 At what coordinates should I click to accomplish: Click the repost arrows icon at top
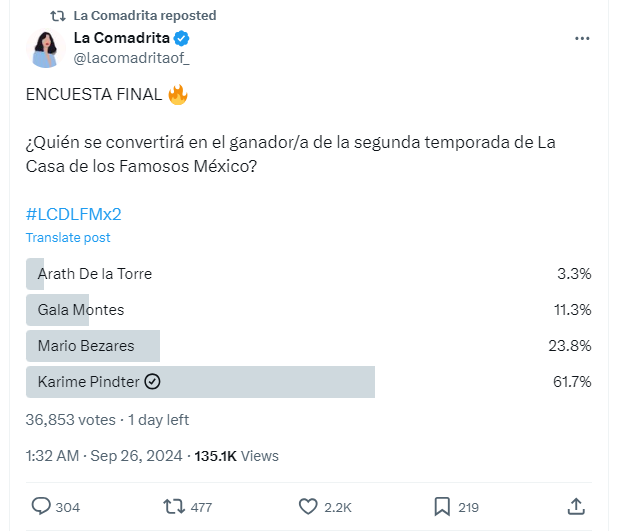(x=58, y=16)
